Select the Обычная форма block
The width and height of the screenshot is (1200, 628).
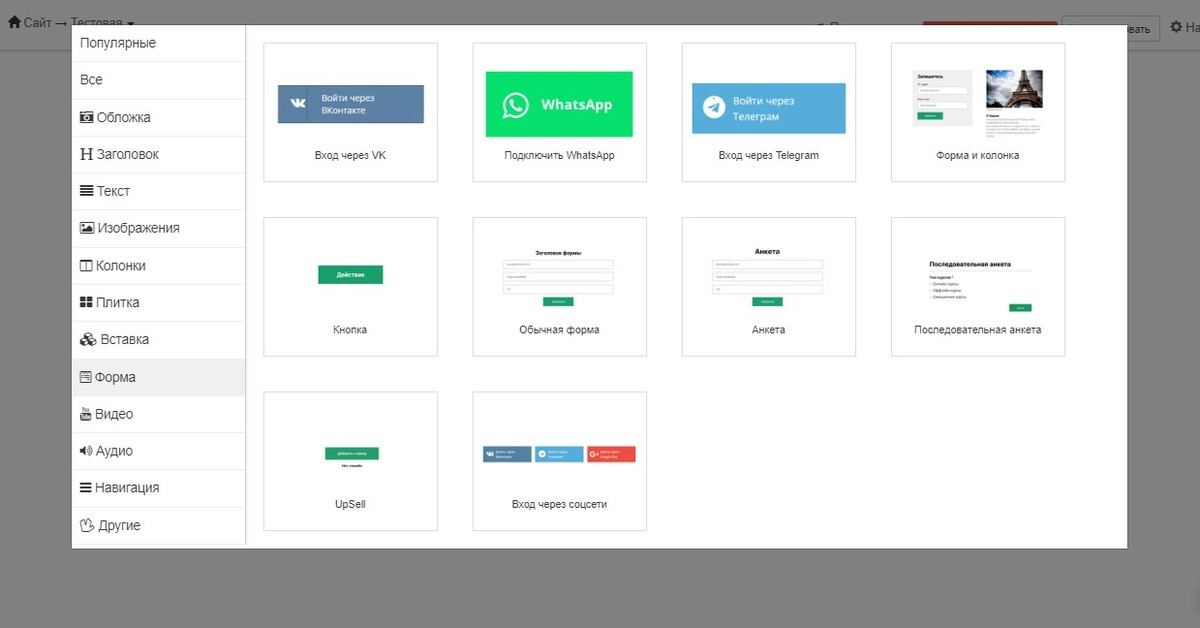coord(559,286)
